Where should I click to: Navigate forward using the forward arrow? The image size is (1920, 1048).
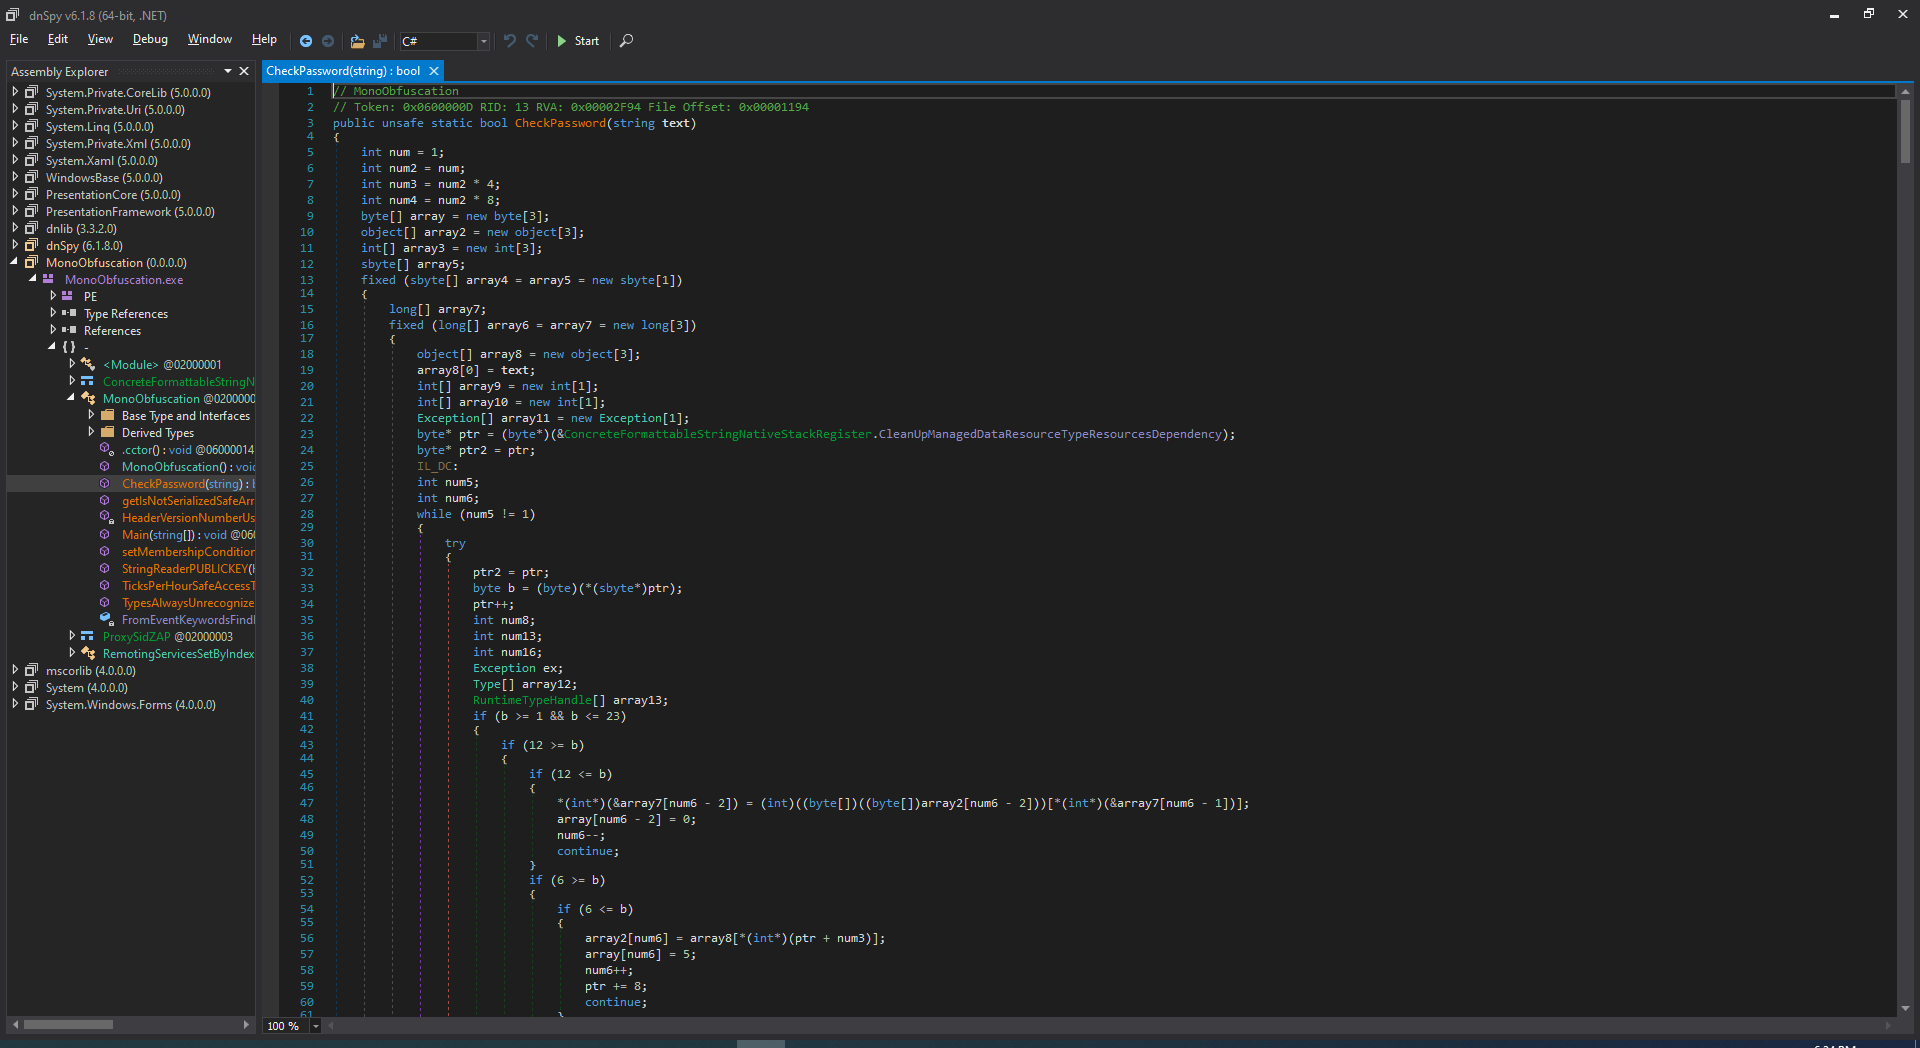328,41
